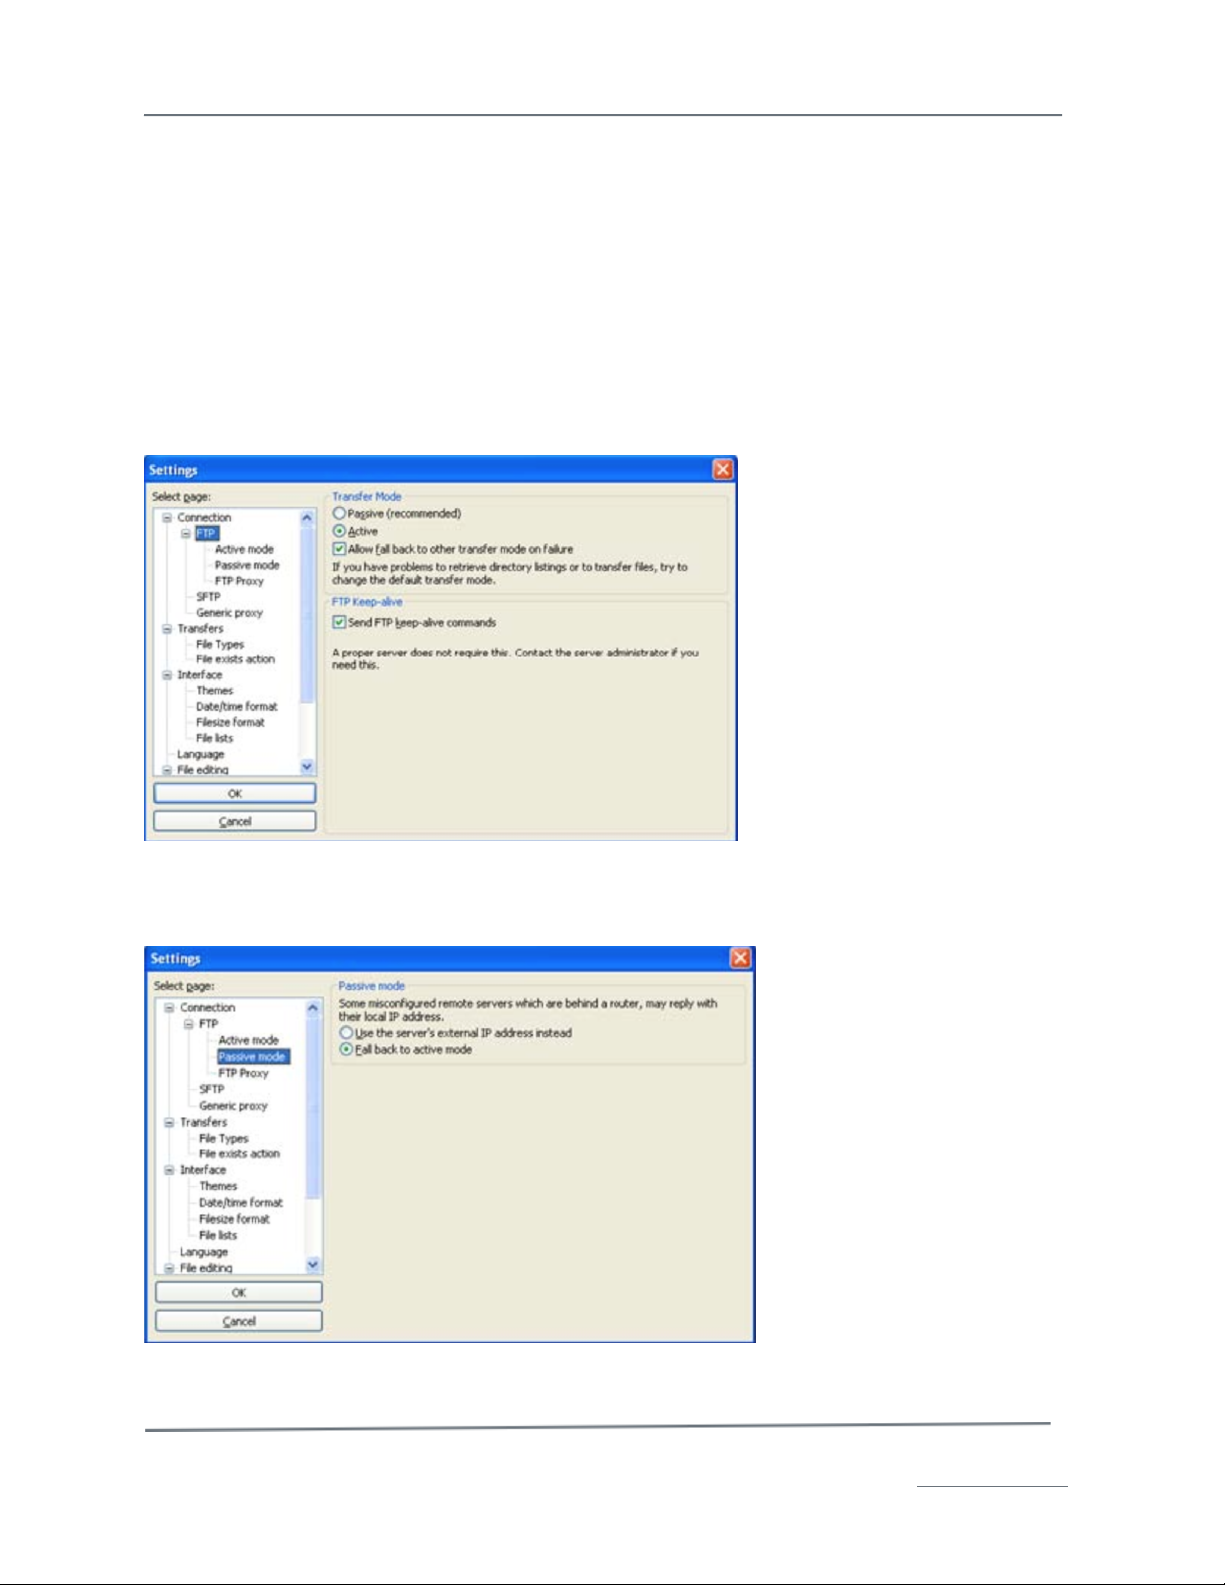The image size is (1225, 1585).
Task: Collapse Connection node in lower Settings tree
Action: pos(169,1007)
